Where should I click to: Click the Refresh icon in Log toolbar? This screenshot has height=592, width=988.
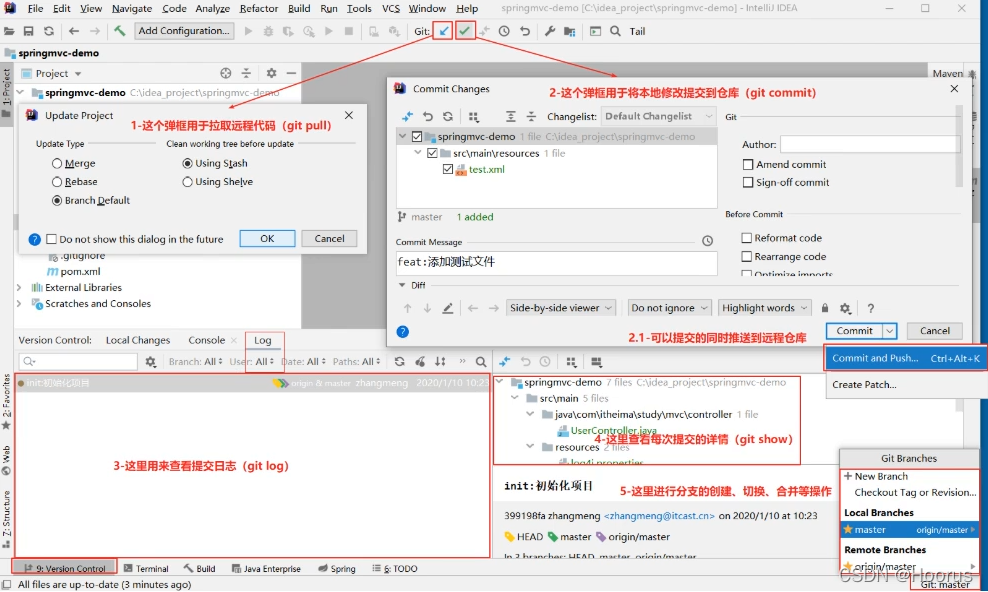399,361
